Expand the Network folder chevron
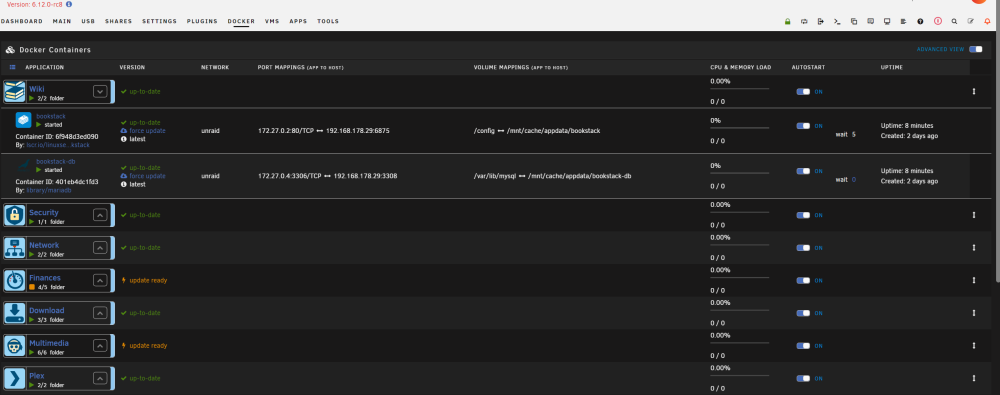 [99, 248]
